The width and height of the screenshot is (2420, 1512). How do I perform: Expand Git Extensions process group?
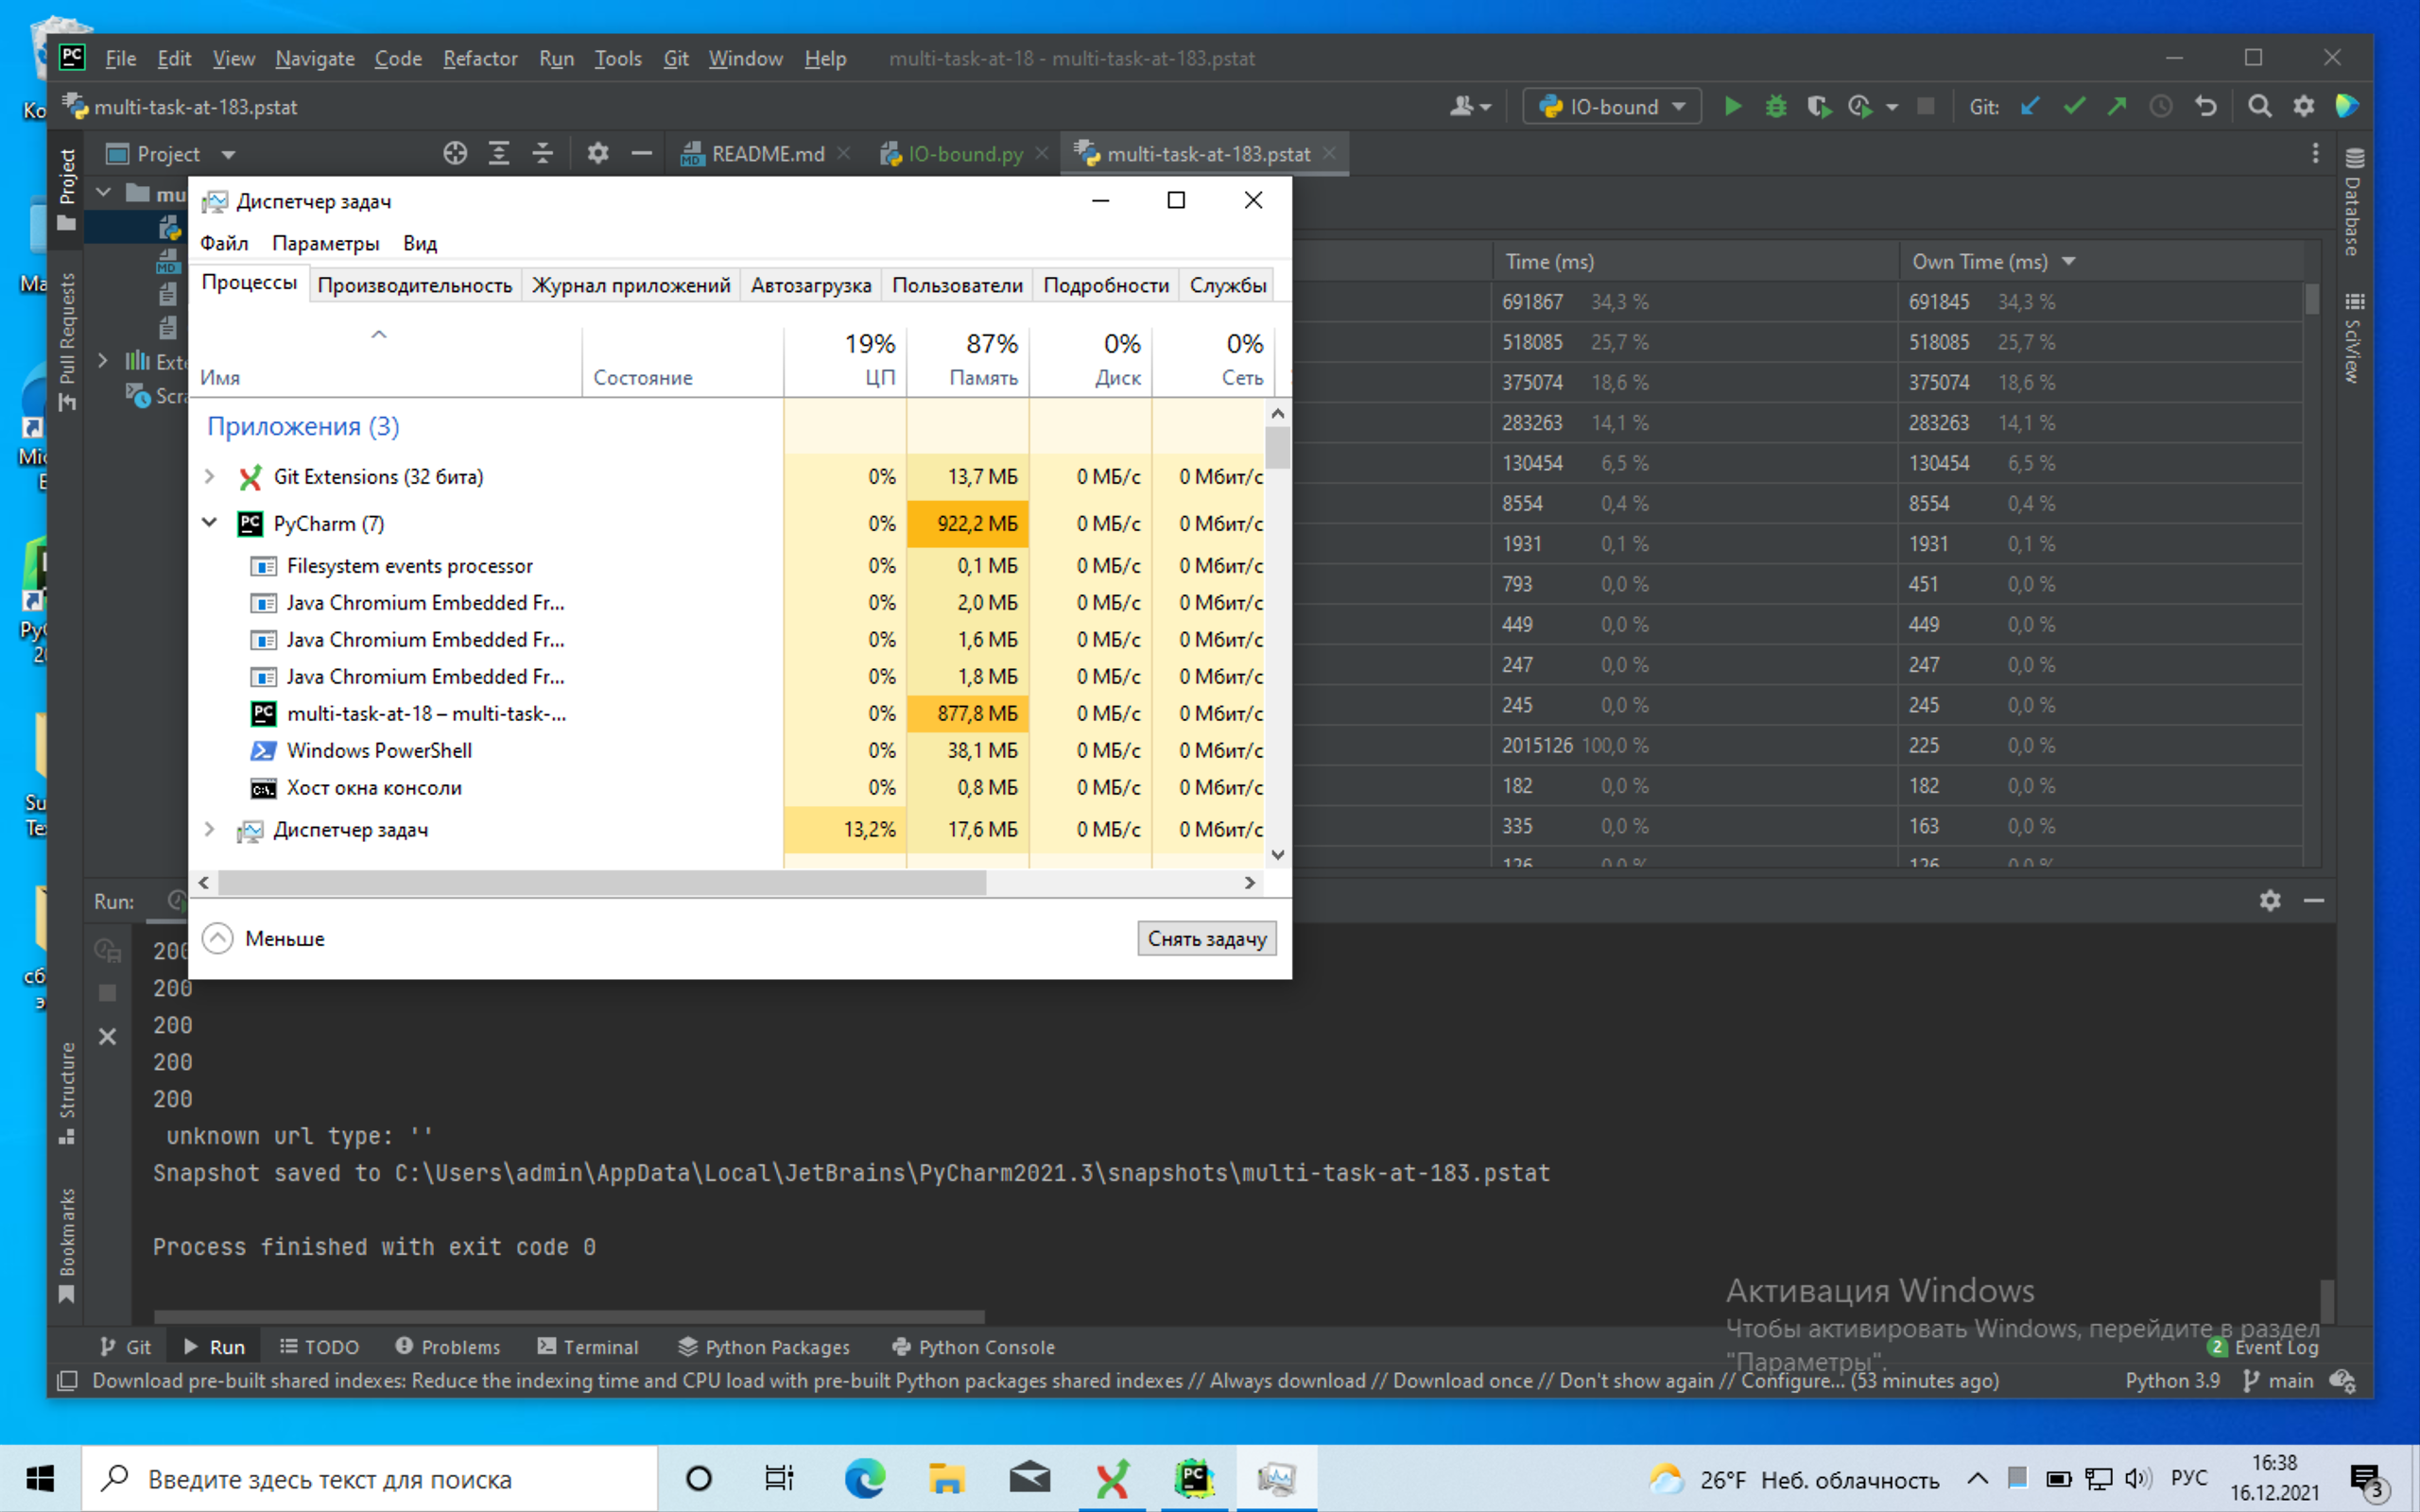tap(210, 477)
